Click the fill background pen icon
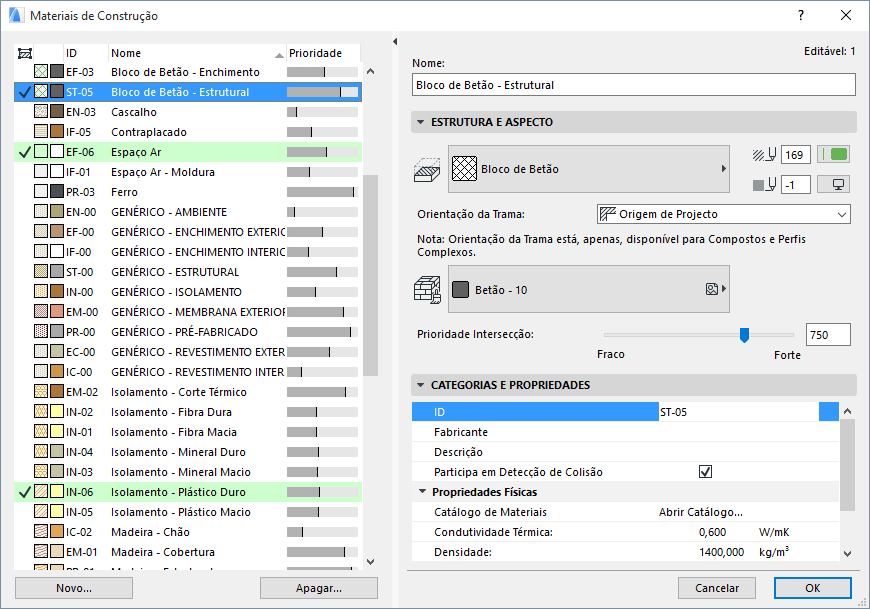 click(764, 185)
